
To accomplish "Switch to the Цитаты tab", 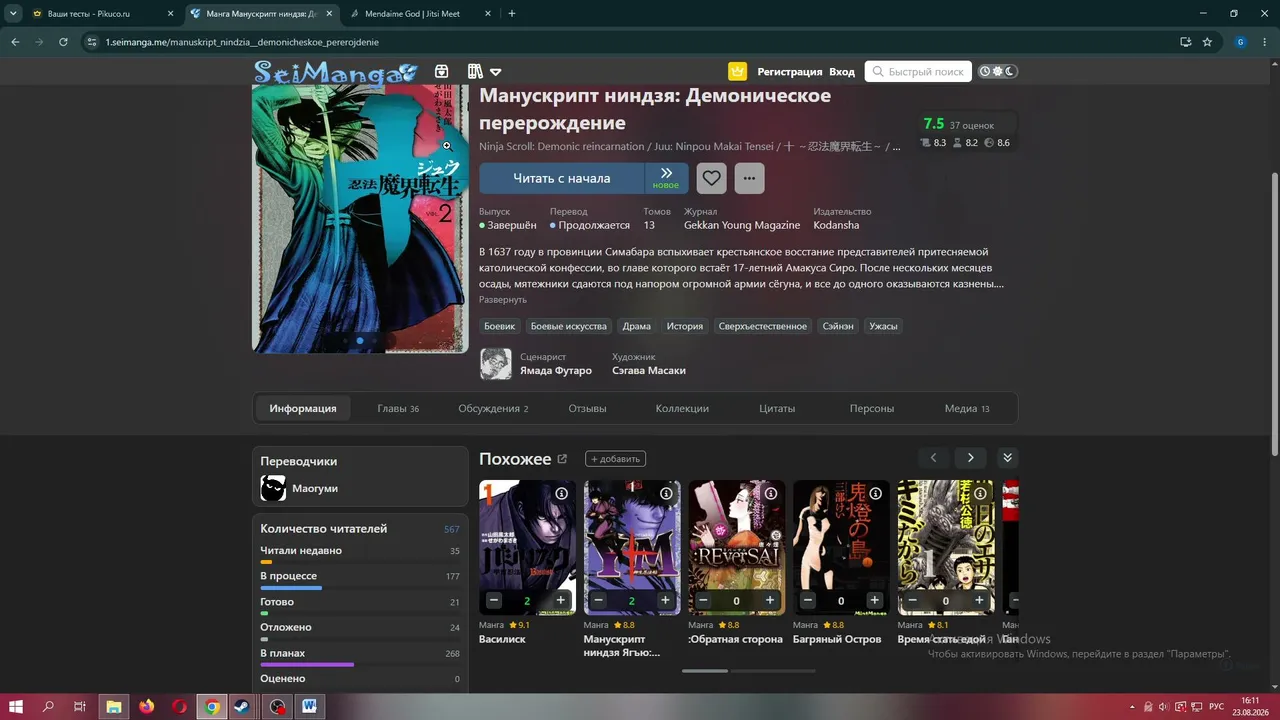I will [x=777, y=408].
